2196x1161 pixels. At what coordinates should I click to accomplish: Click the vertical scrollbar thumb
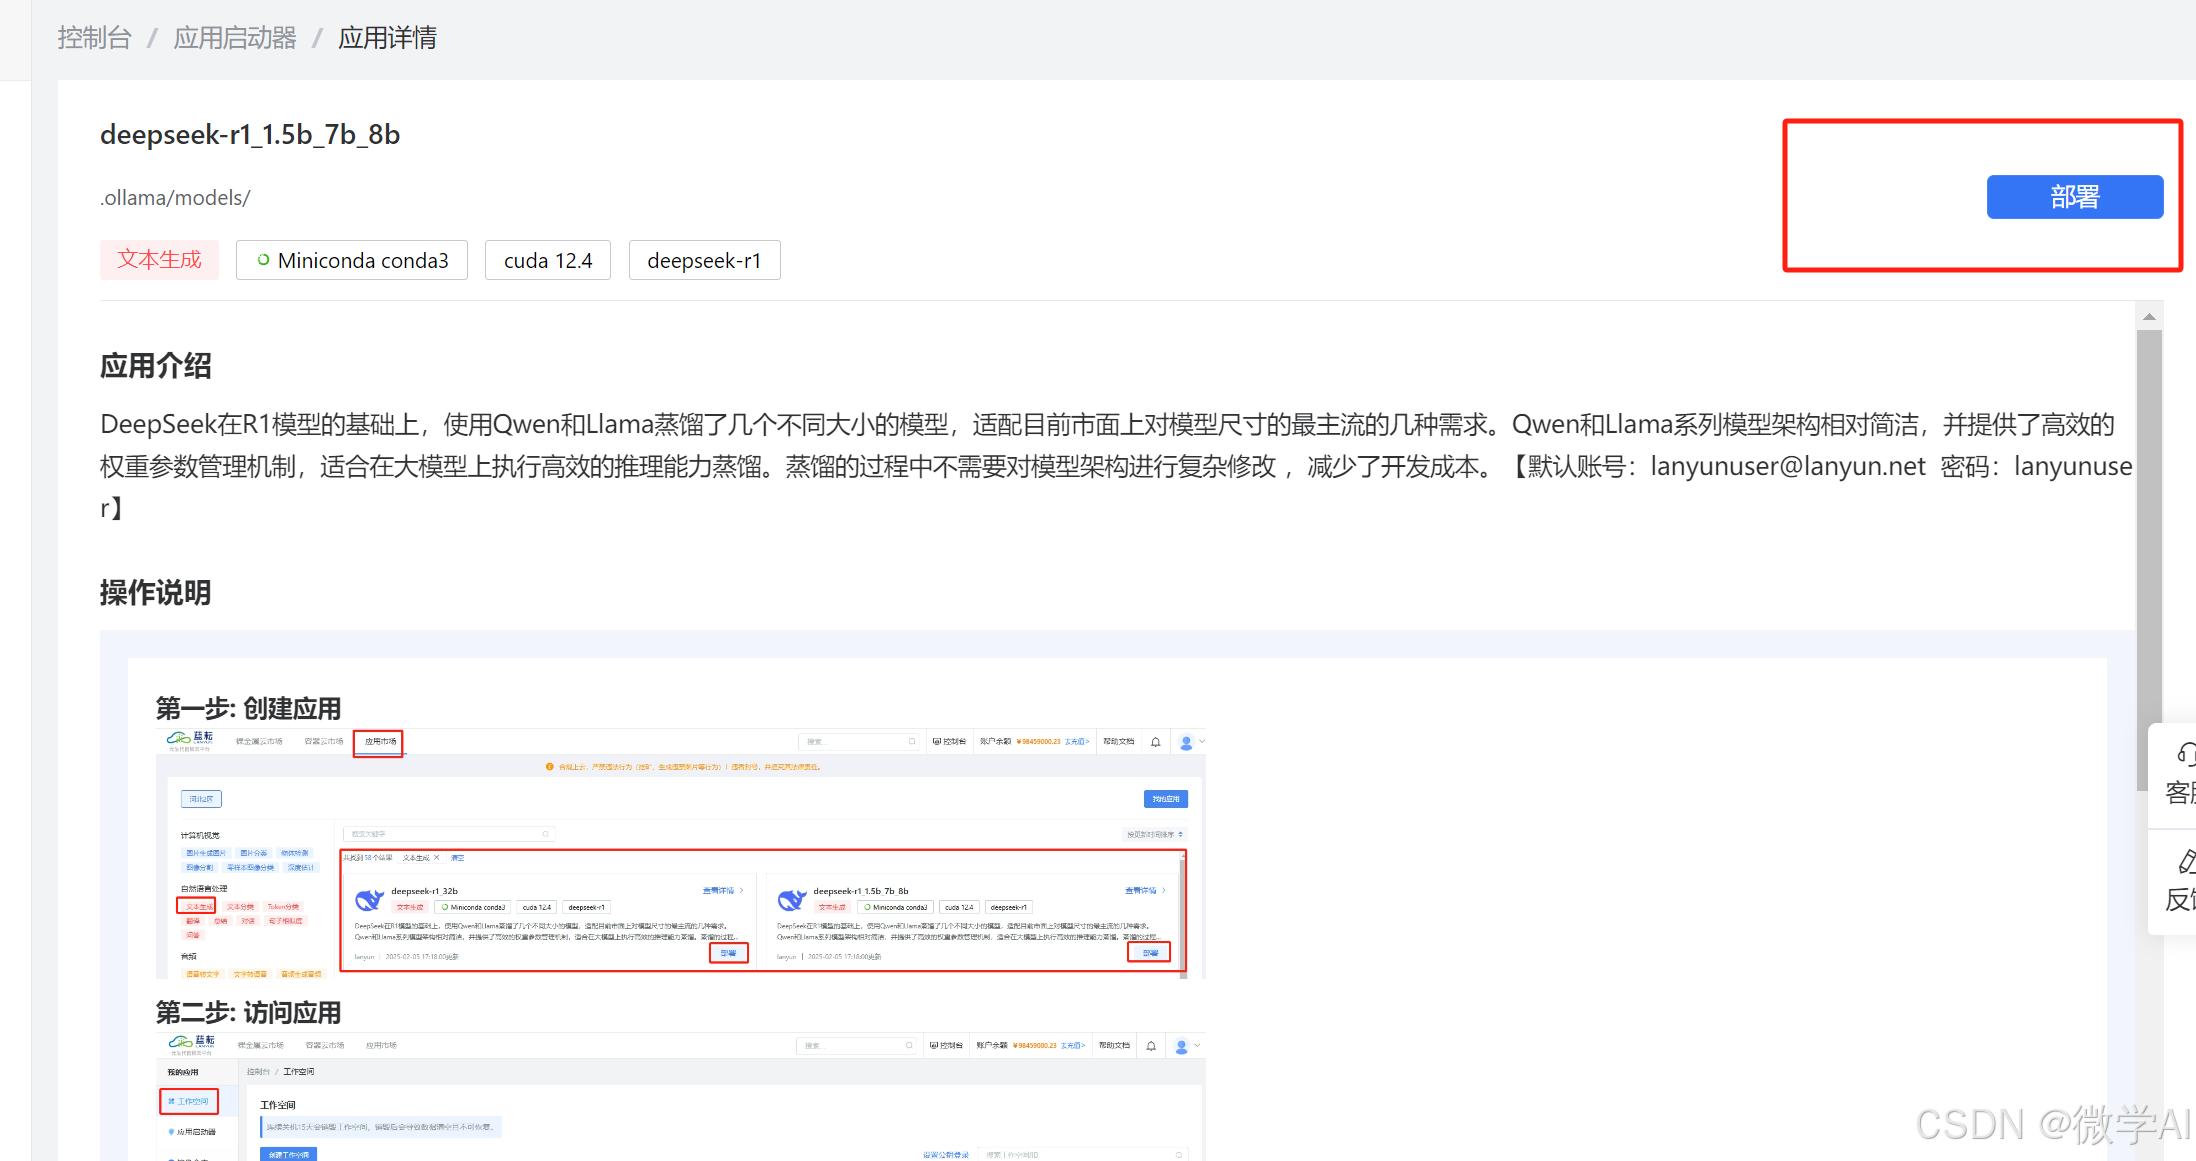pos(2149,560)
